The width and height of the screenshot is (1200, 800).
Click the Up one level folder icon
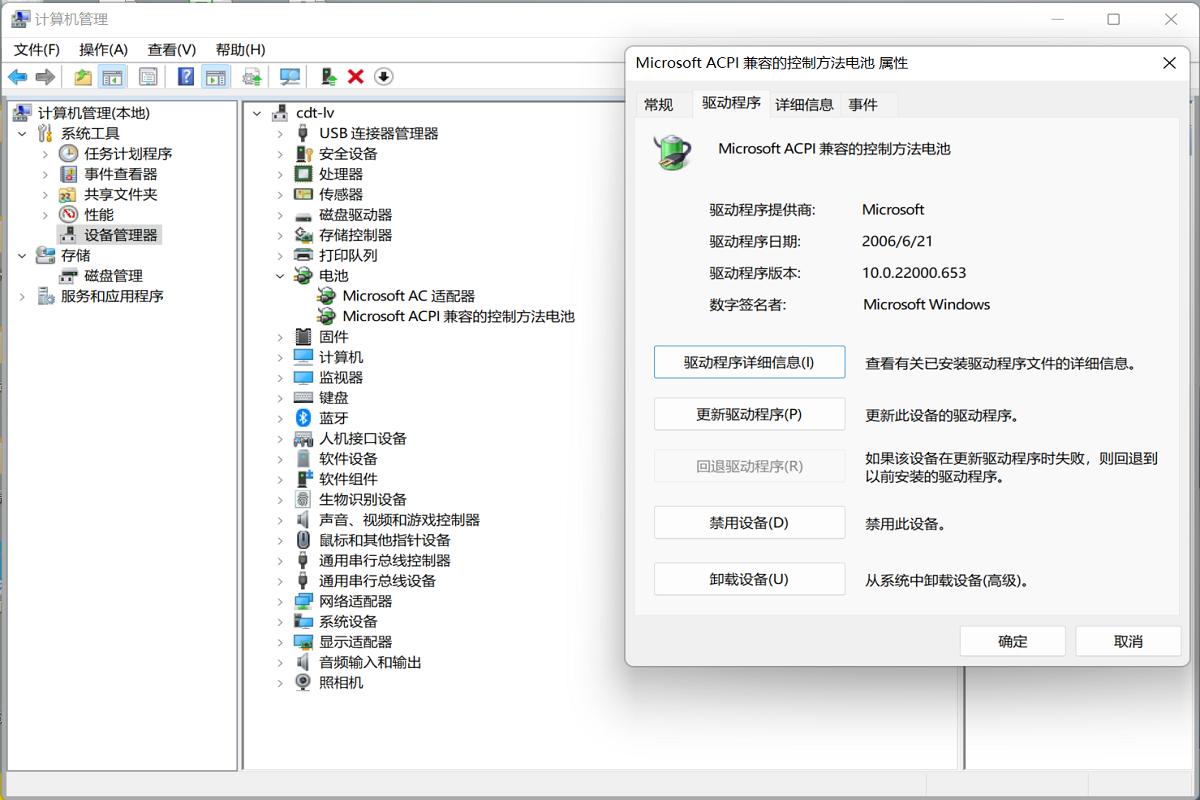click(83, 77)
